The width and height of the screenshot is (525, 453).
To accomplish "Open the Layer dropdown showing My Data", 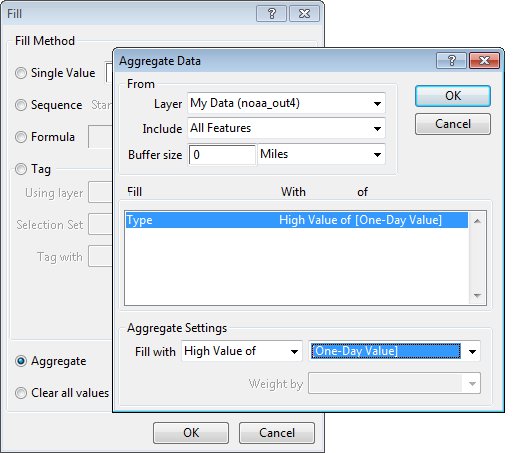I will [286, 103].
